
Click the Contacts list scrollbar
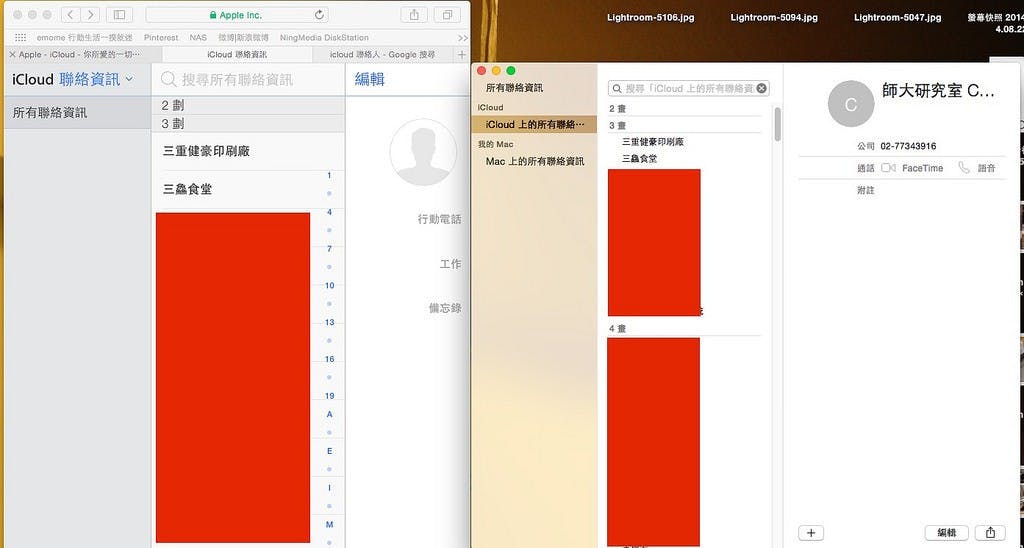coord(777,124)
